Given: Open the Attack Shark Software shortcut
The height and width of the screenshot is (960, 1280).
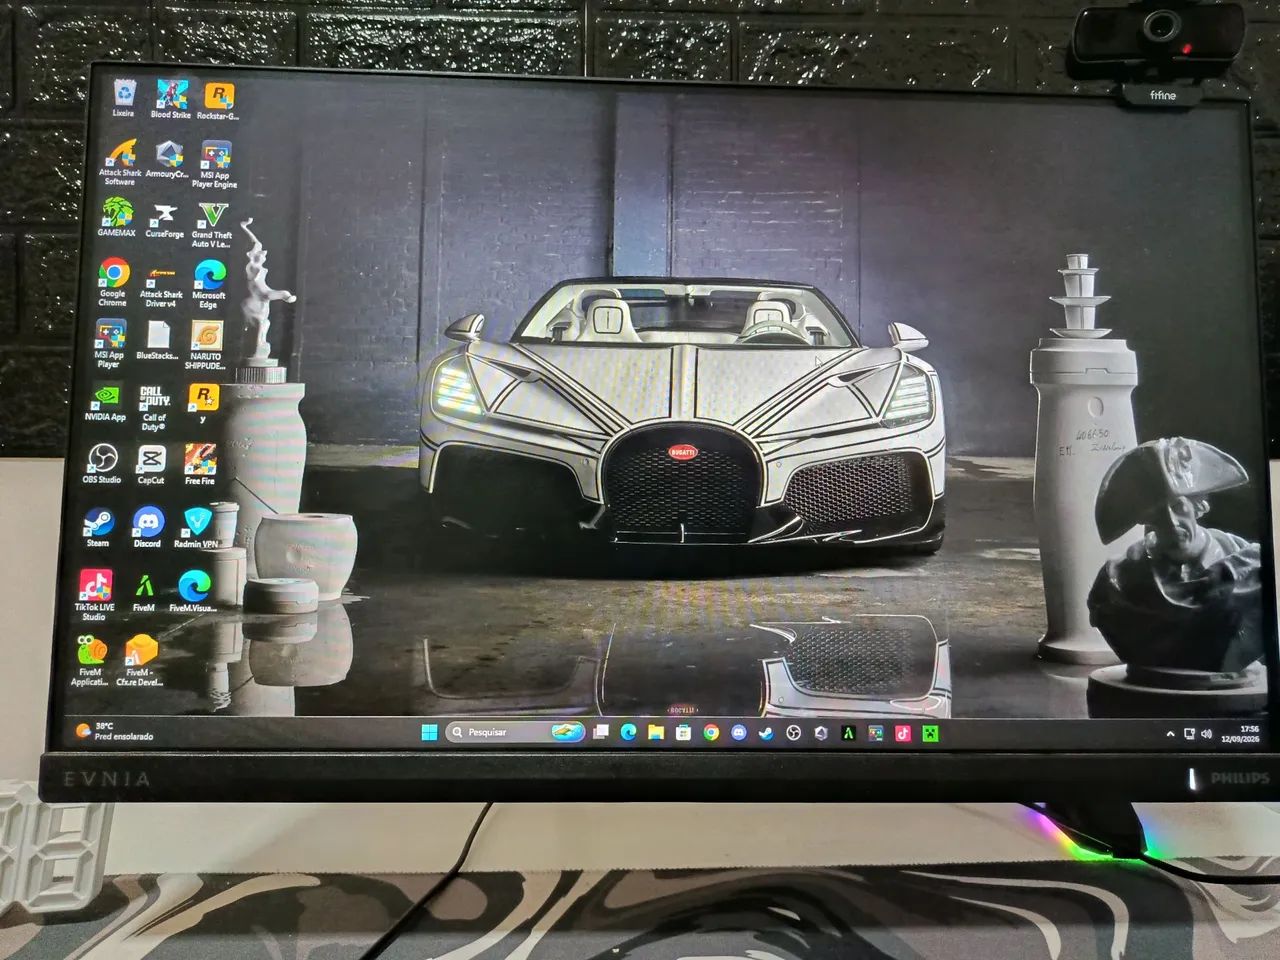Looking at the screenshot, I should tap(120, 163).
